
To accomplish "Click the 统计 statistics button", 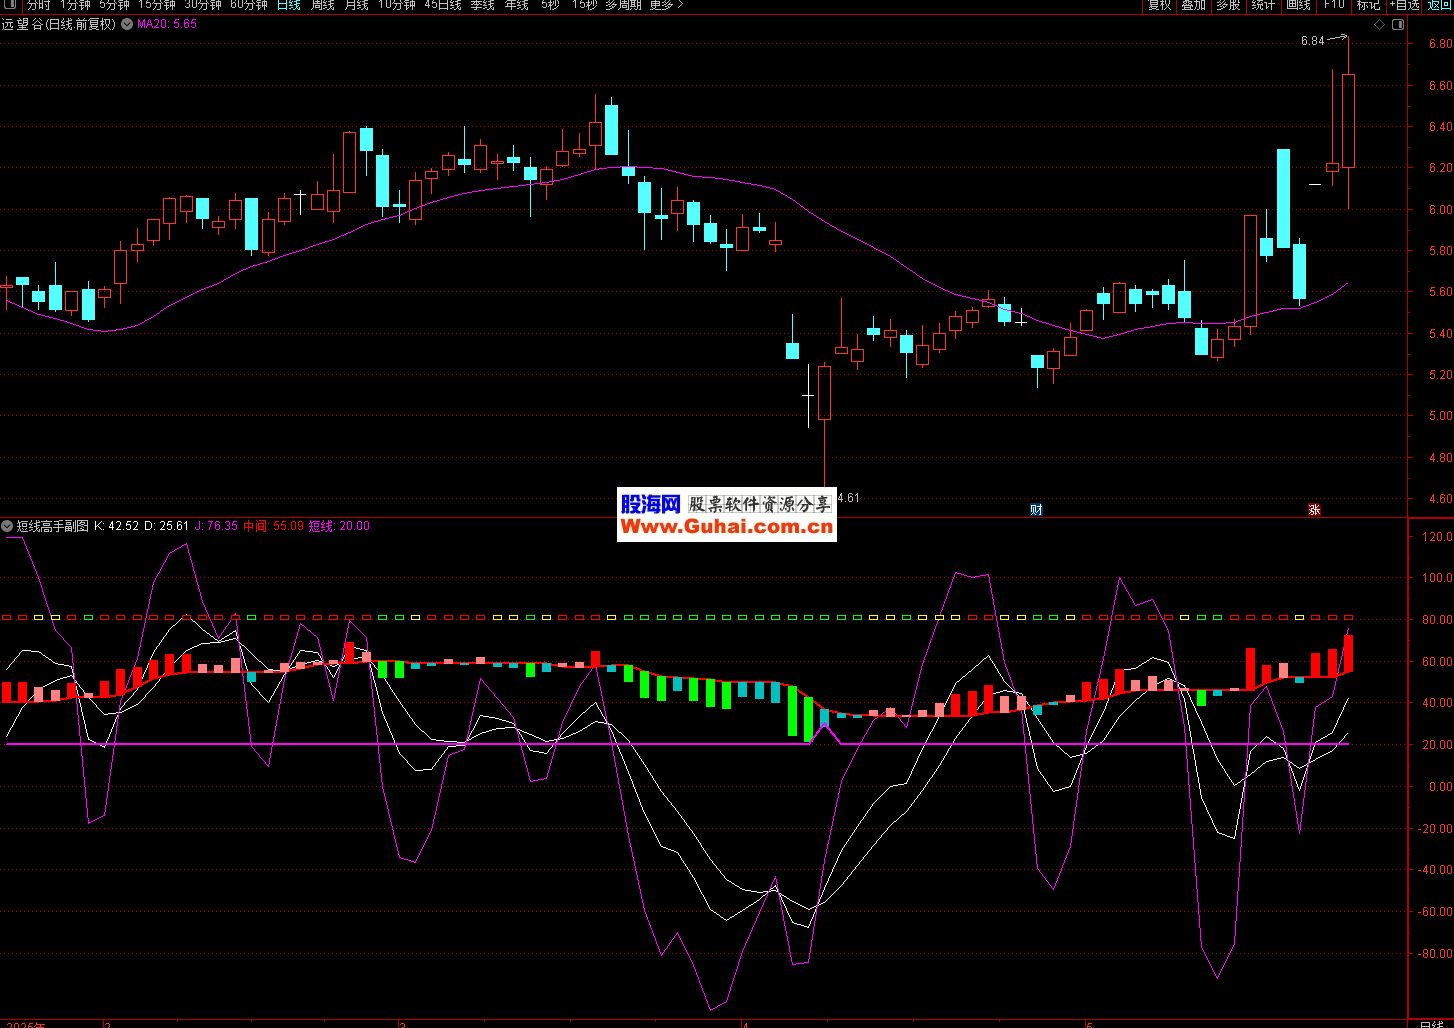I will pyautogui.click(x=1263, y=5).
